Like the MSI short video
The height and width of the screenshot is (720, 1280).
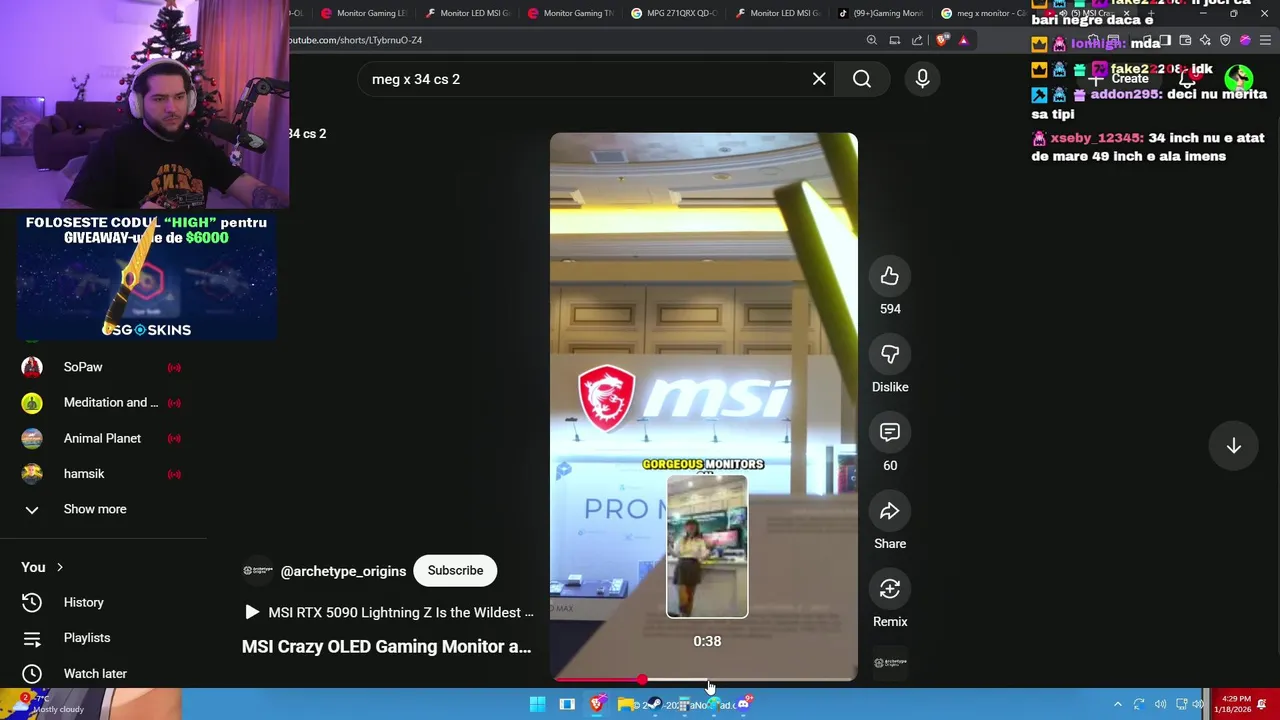890,277
